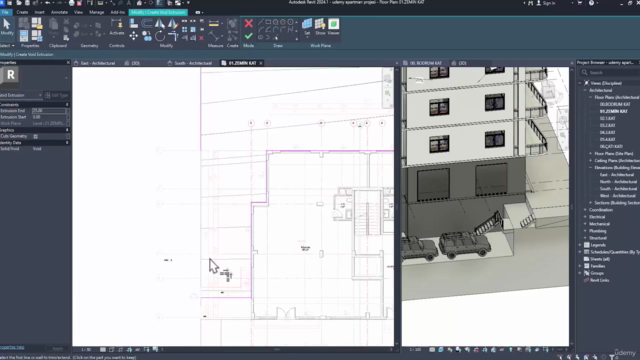
Task: Open the Create ribbon tab
Action: click(x=22, y=12)
